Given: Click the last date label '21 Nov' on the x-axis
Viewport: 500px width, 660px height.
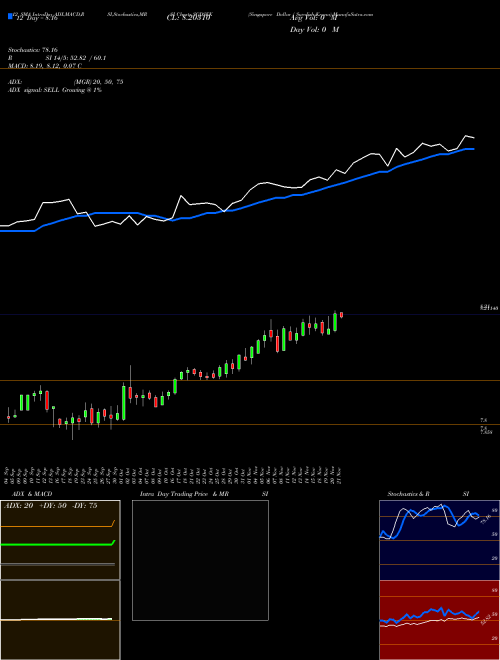Looking at the screenshot, I should [339, 475].
